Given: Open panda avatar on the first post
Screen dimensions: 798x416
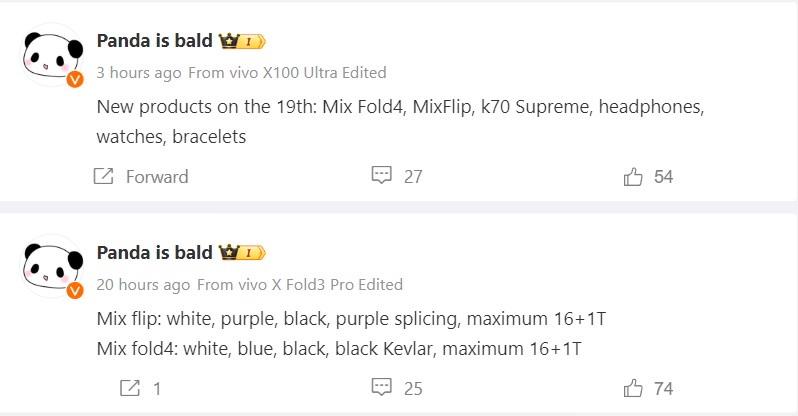Looking at the screenshot, I should tap(50, 54).
